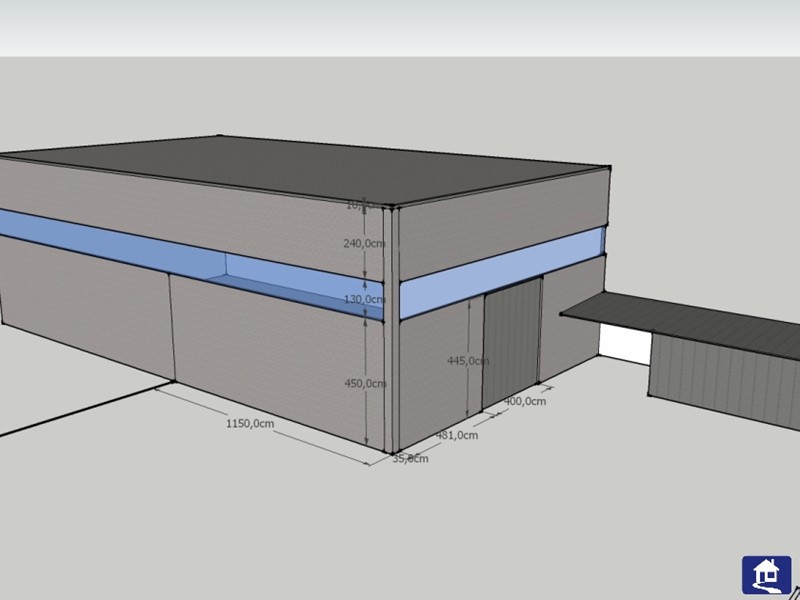This screenshot has width=800, height=600.
Task: Click the 445,0cm door height dimension
Action: tap(467, 360)
